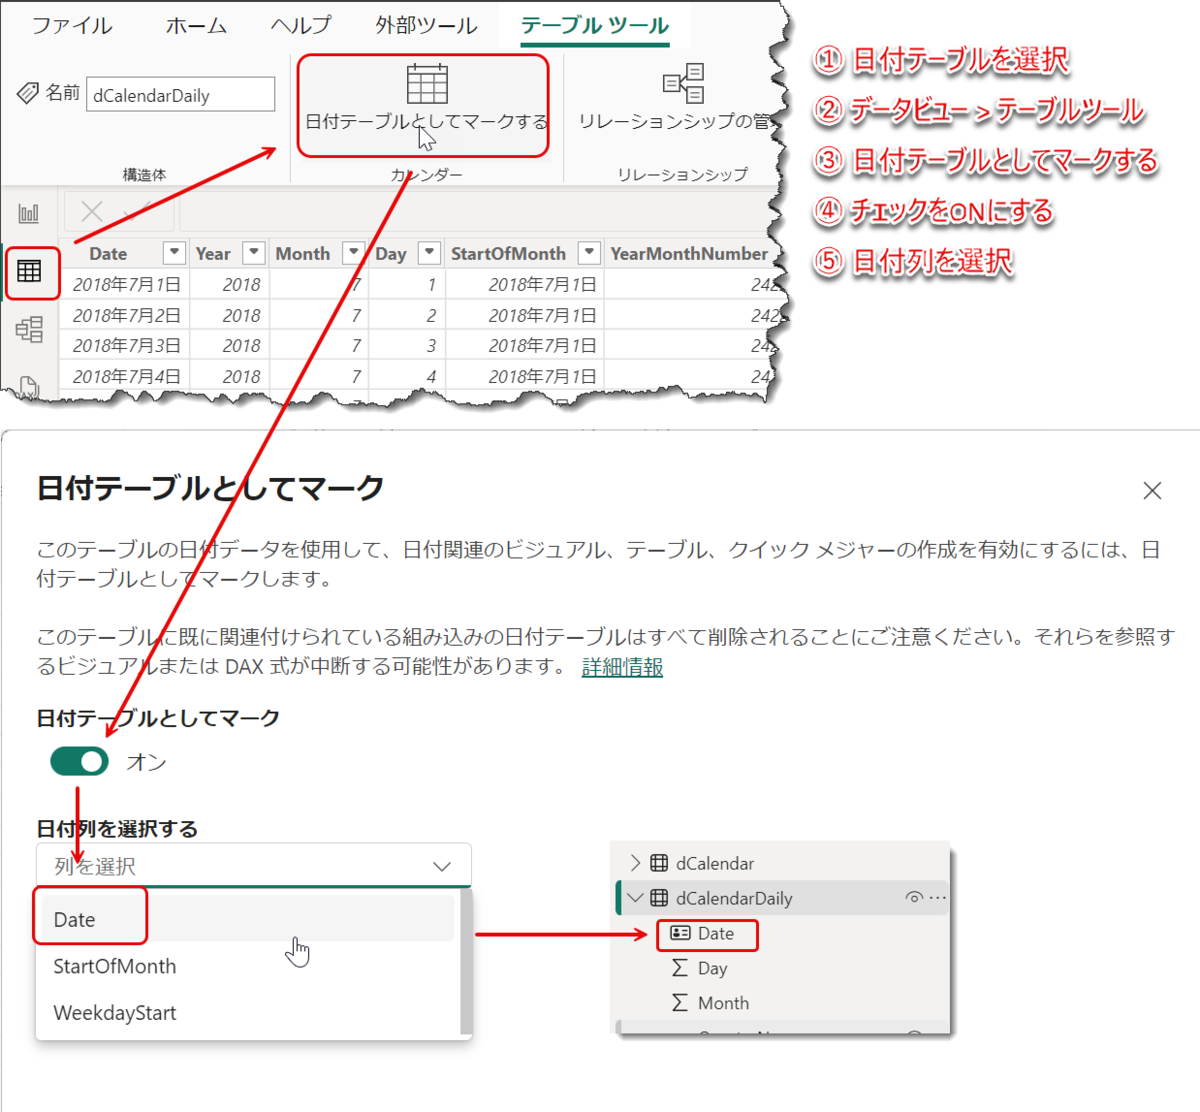Switch to the 外部ツール tab
Screen dimensions: 1200x1112
point(426,25)
